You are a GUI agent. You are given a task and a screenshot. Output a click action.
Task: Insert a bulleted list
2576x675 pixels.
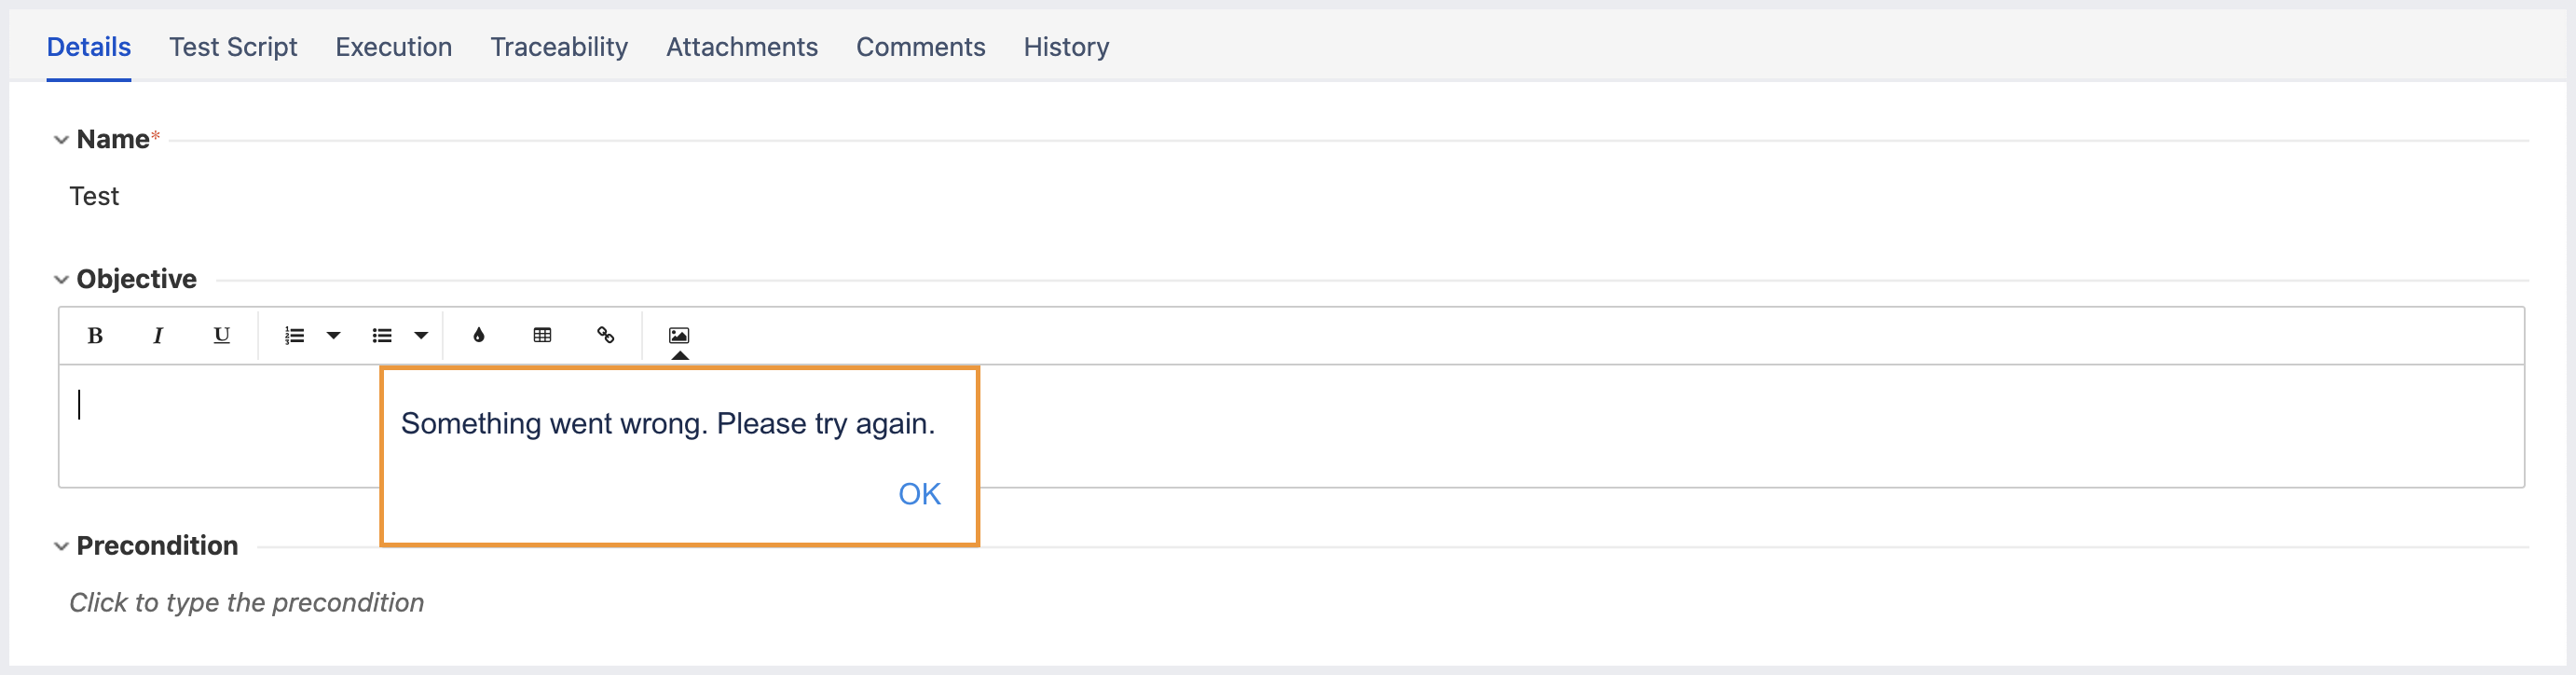[382, 336]
